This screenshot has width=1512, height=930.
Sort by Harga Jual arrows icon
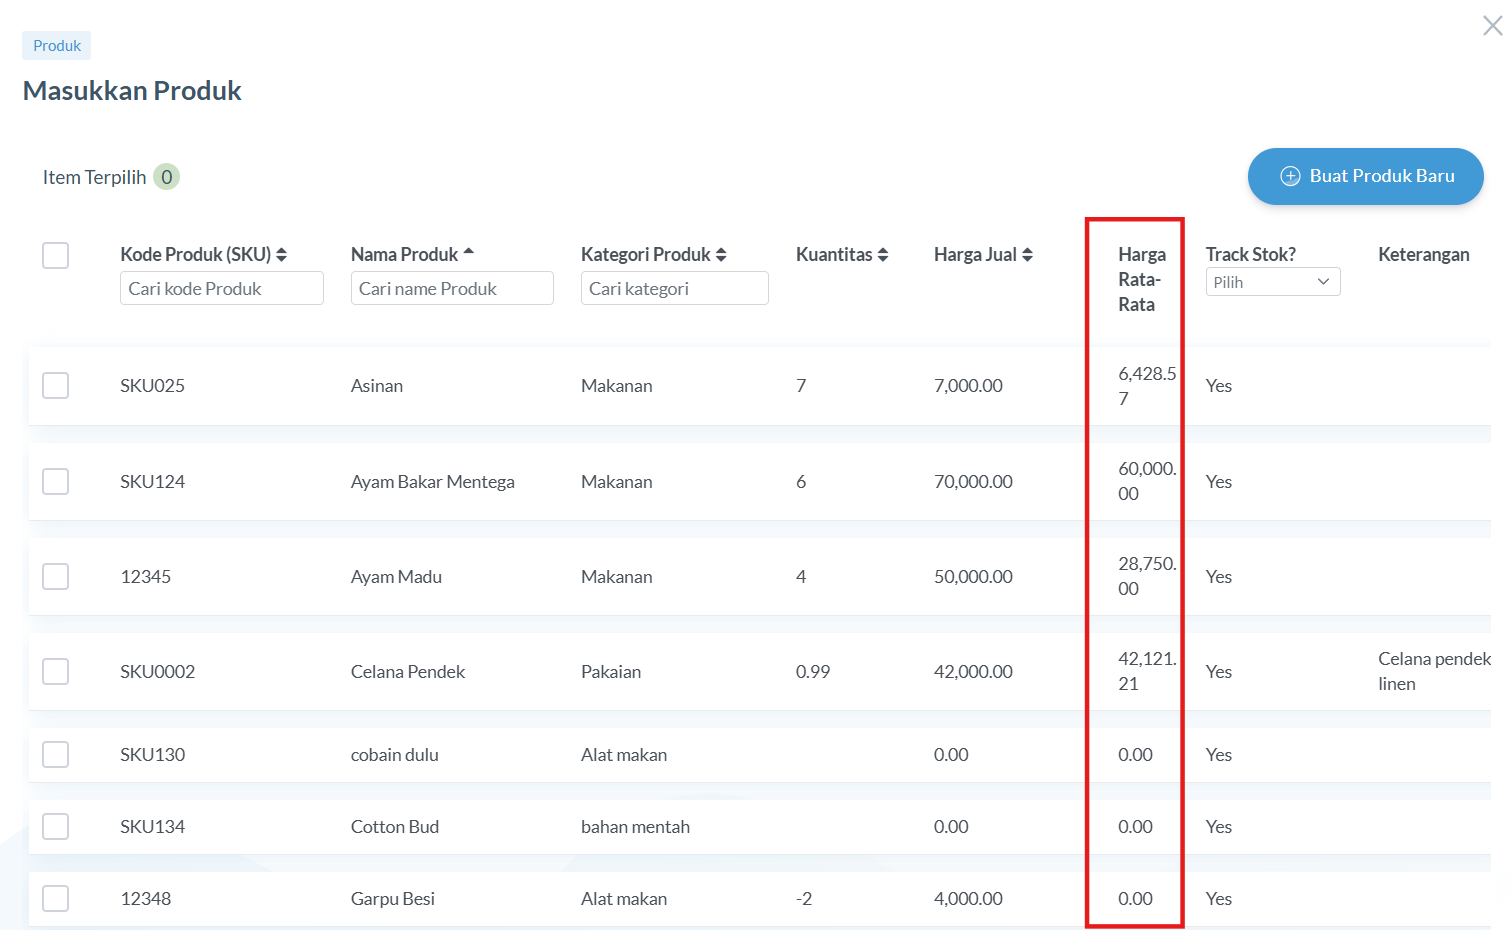(x=1027, y=255)
